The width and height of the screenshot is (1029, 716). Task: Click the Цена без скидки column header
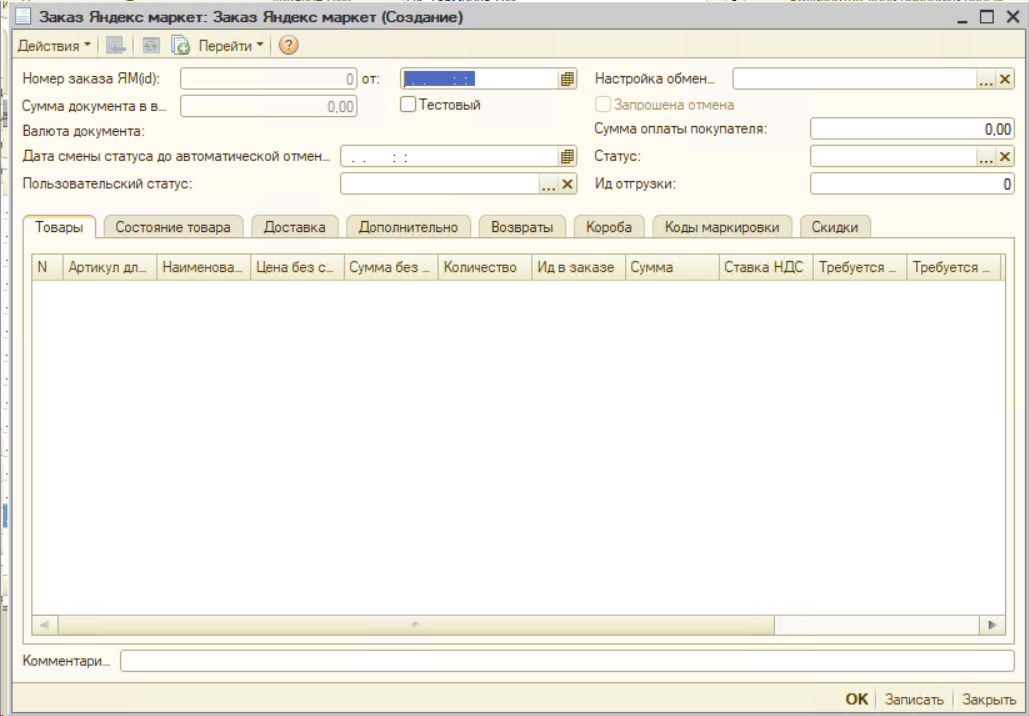click(x=297, y=267)
